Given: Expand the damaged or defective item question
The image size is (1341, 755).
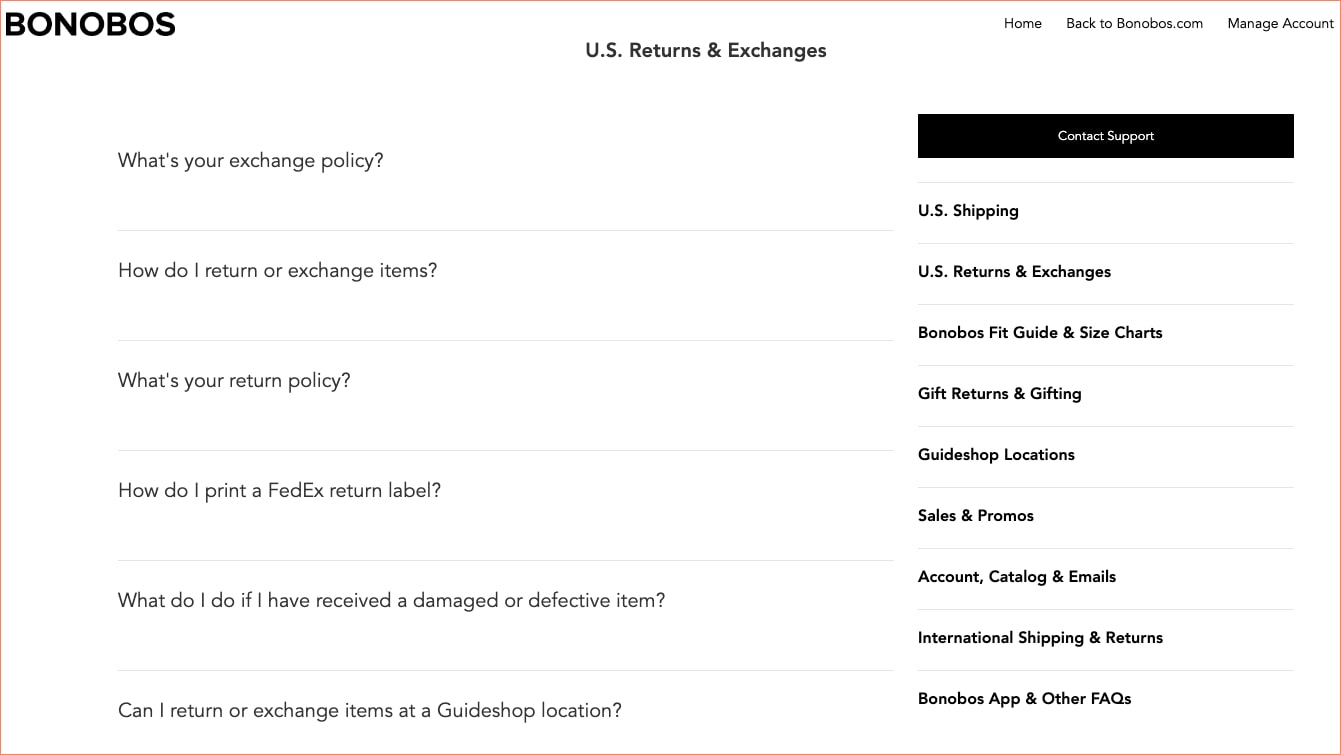Looking at the screenshot, I should pos(390,600).
